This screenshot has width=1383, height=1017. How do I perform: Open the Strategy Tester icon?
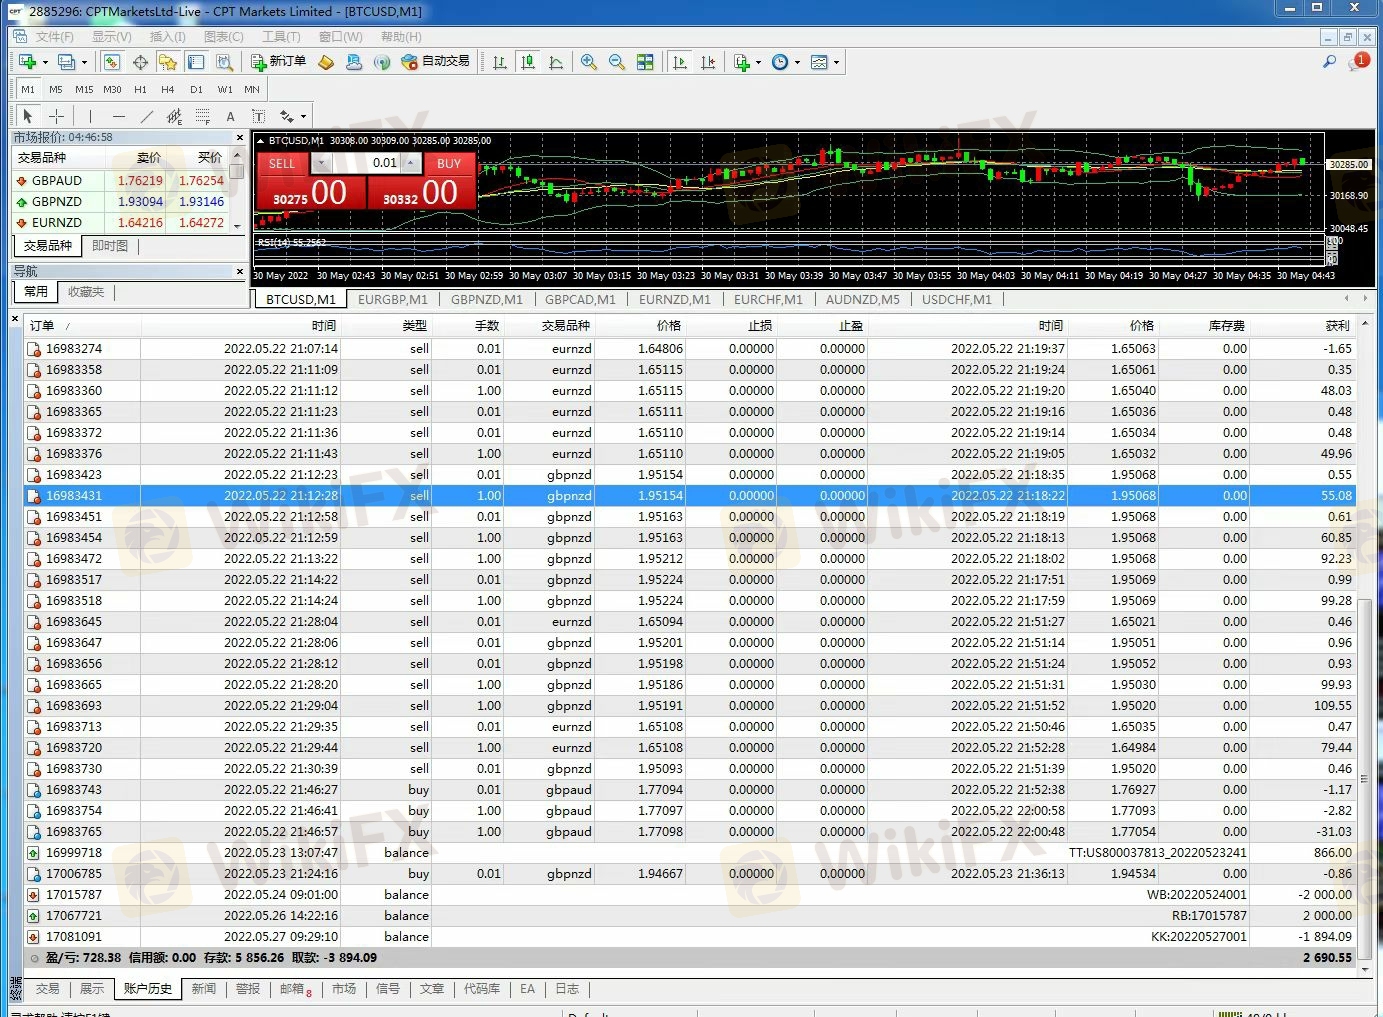[x=225, y=62]
